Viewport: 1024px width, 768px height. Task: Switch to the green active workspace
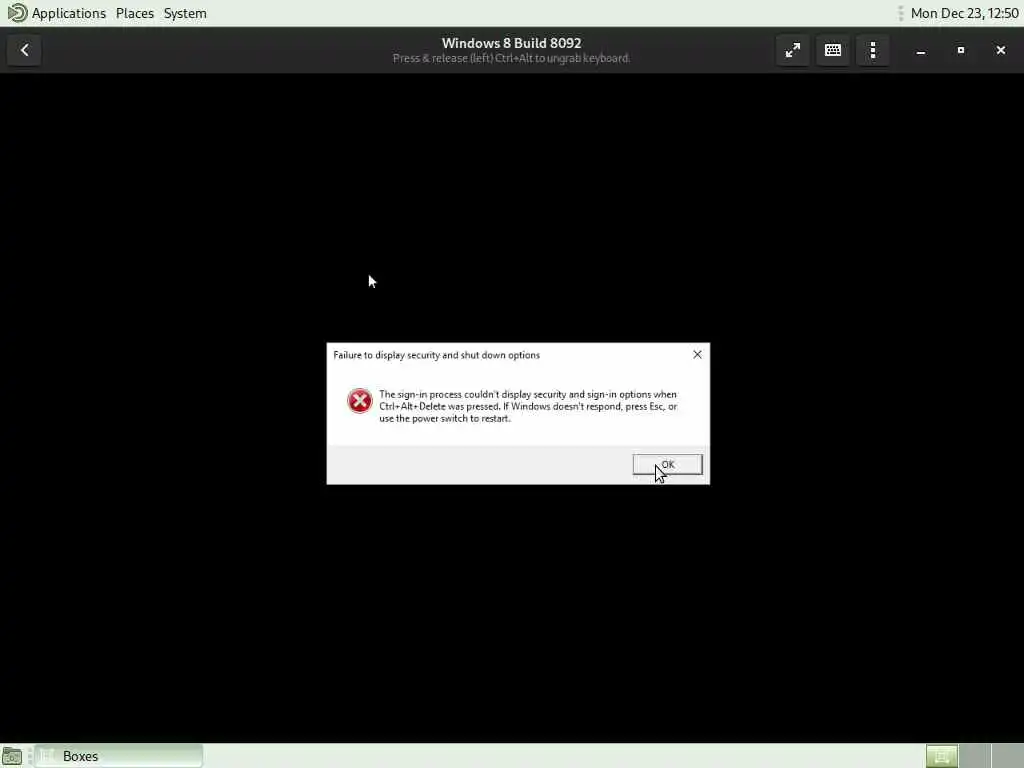pyautogui.click(x=942, y=756)
